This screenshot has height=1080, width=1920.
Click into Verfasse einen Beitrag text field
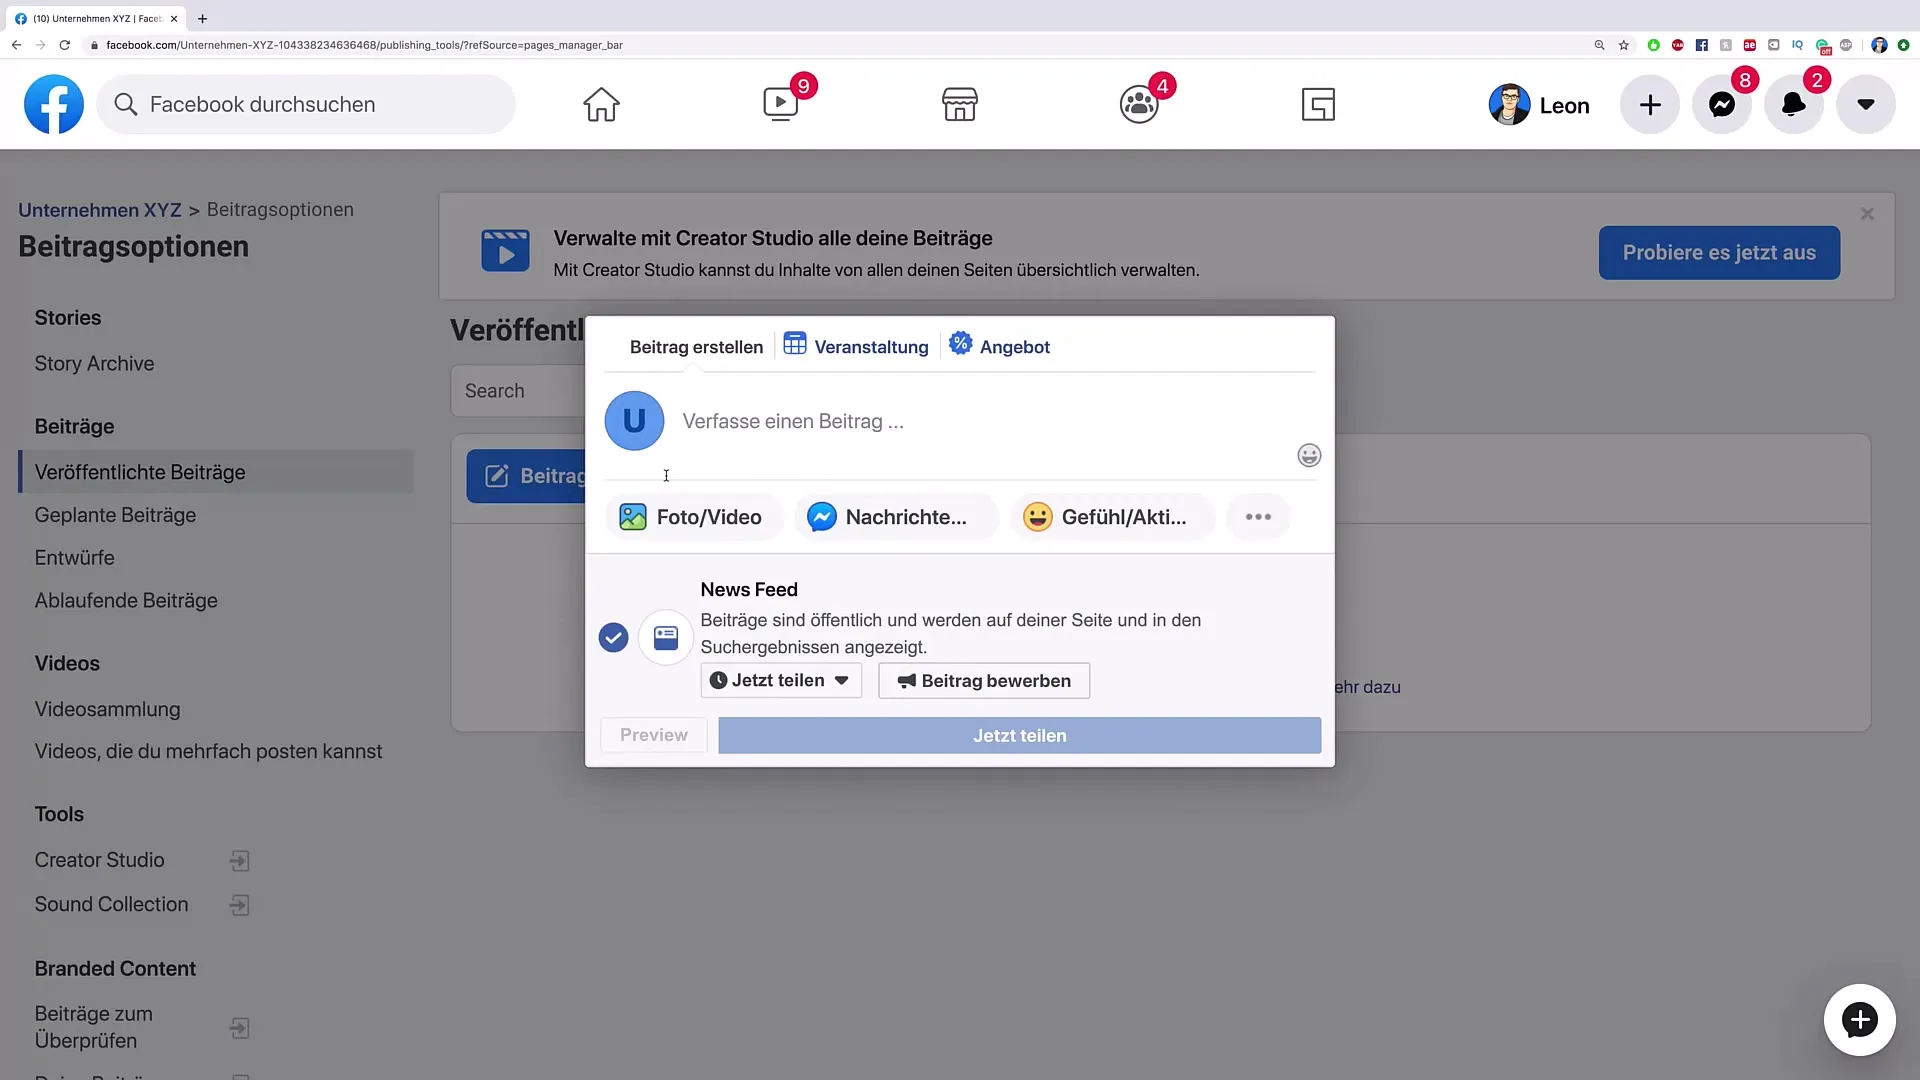pos(980,422)
